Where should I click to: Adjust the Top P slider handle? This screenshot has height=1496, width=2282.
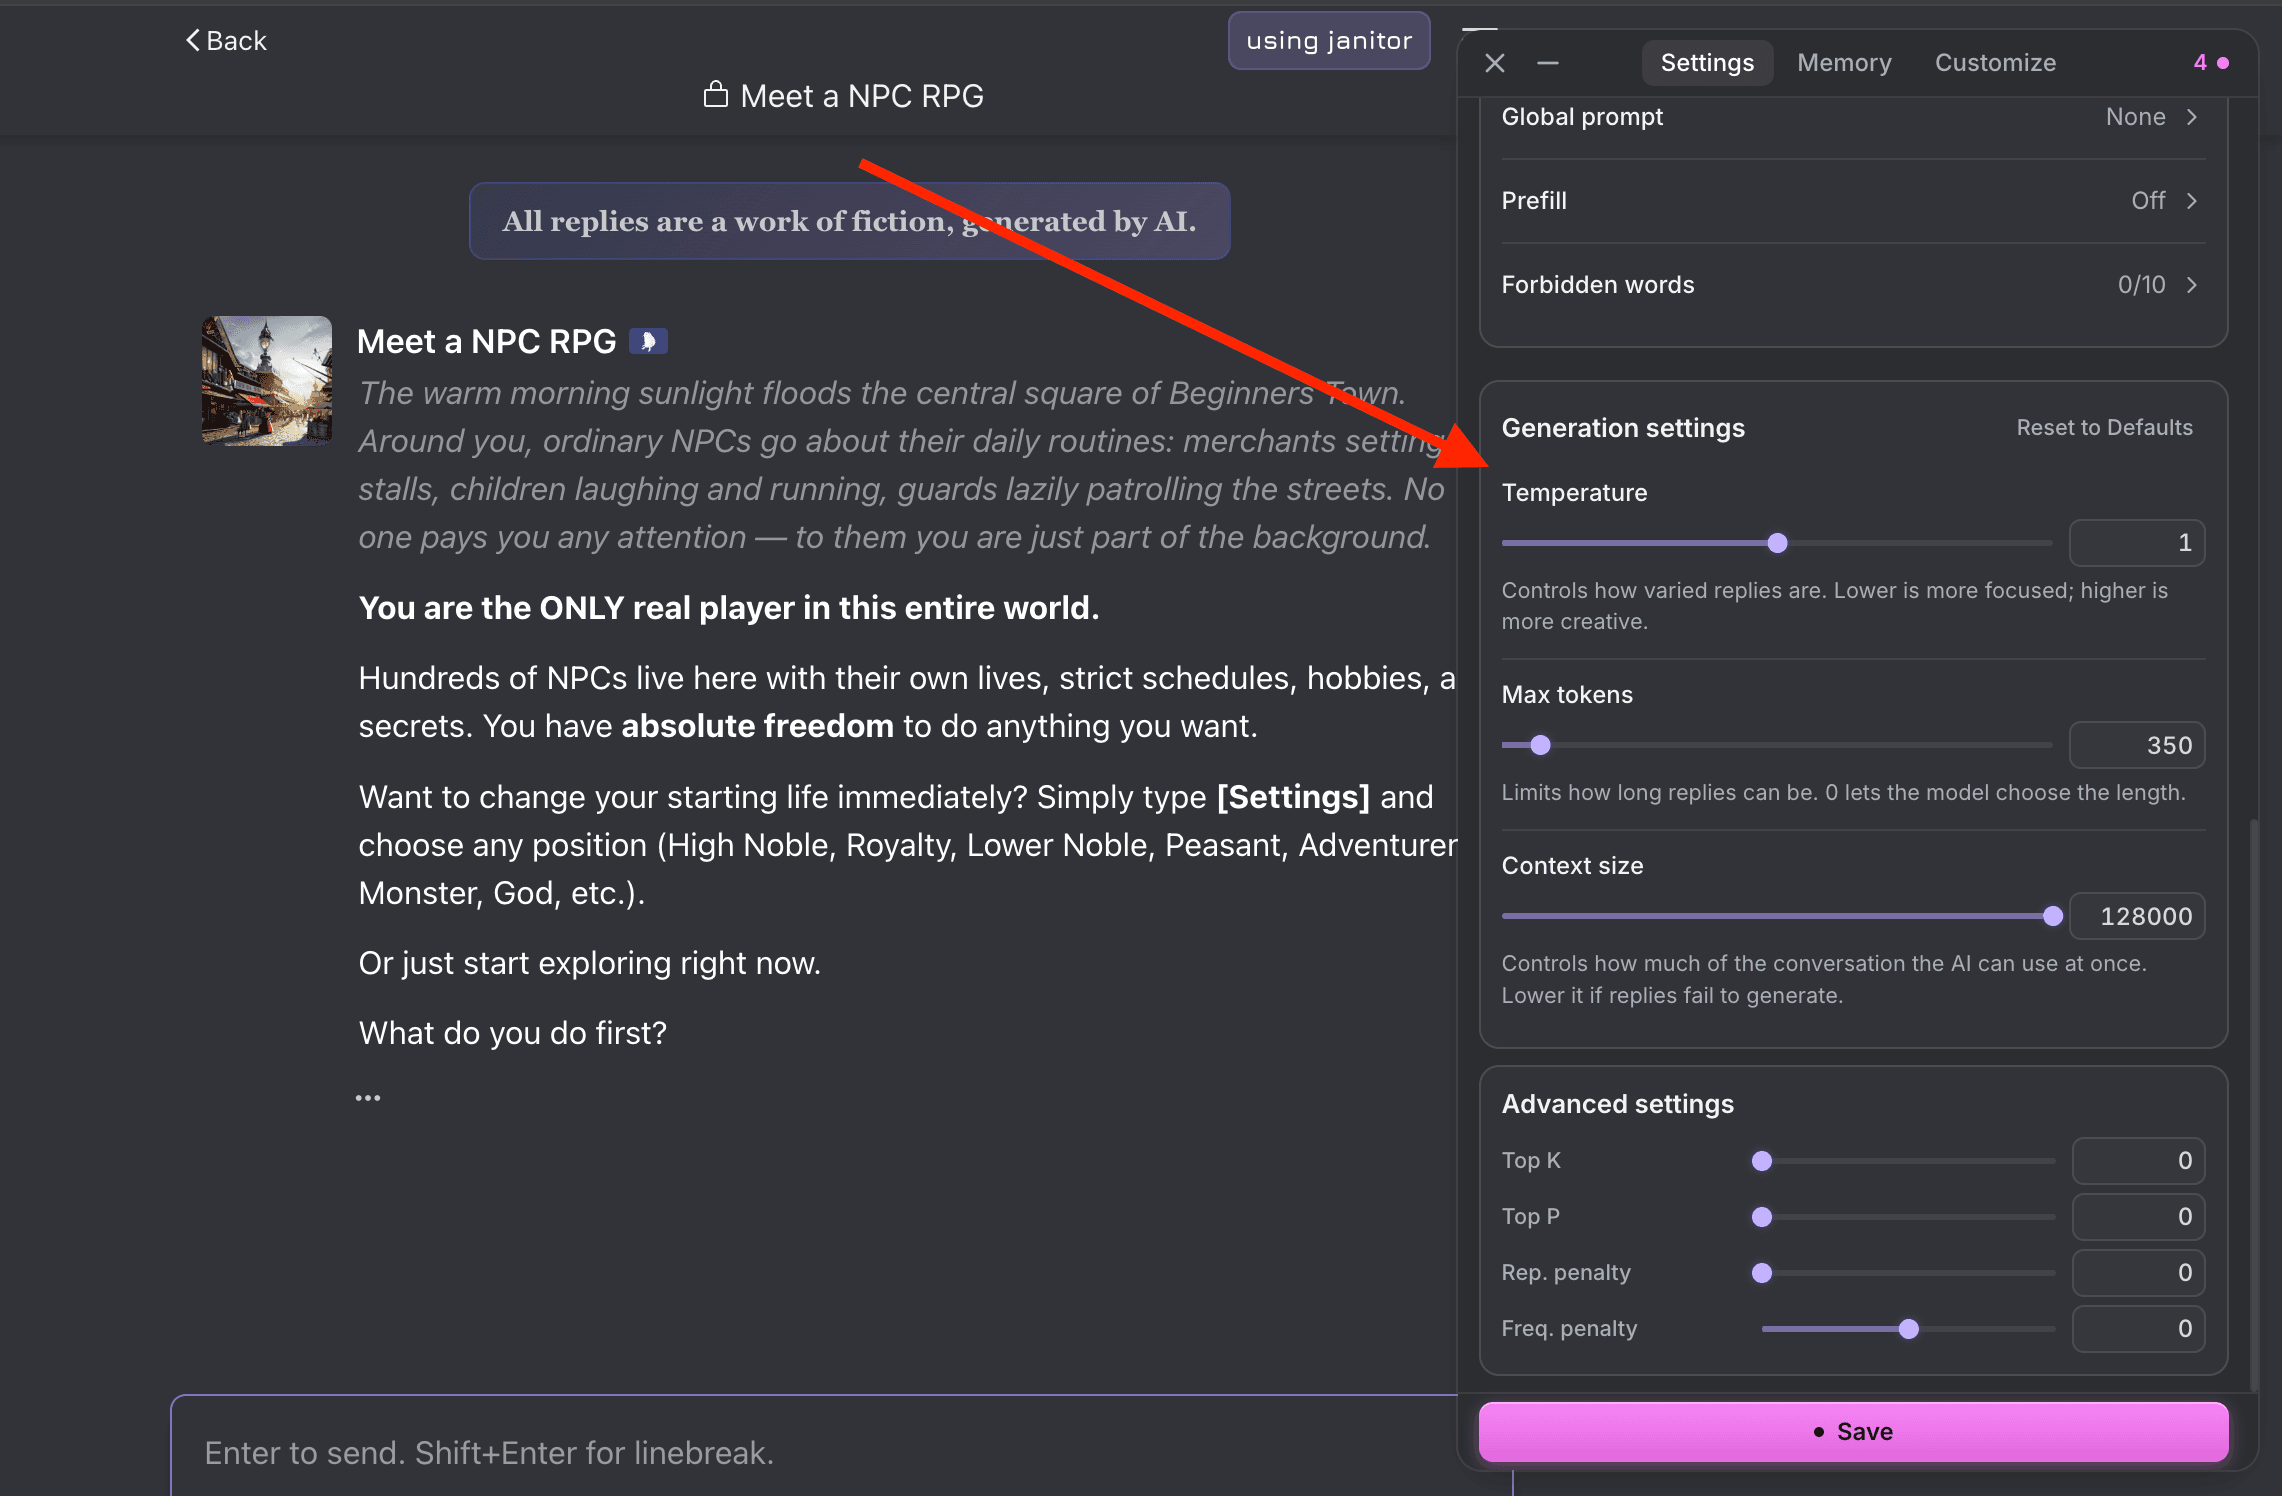pos(1762,1217)
